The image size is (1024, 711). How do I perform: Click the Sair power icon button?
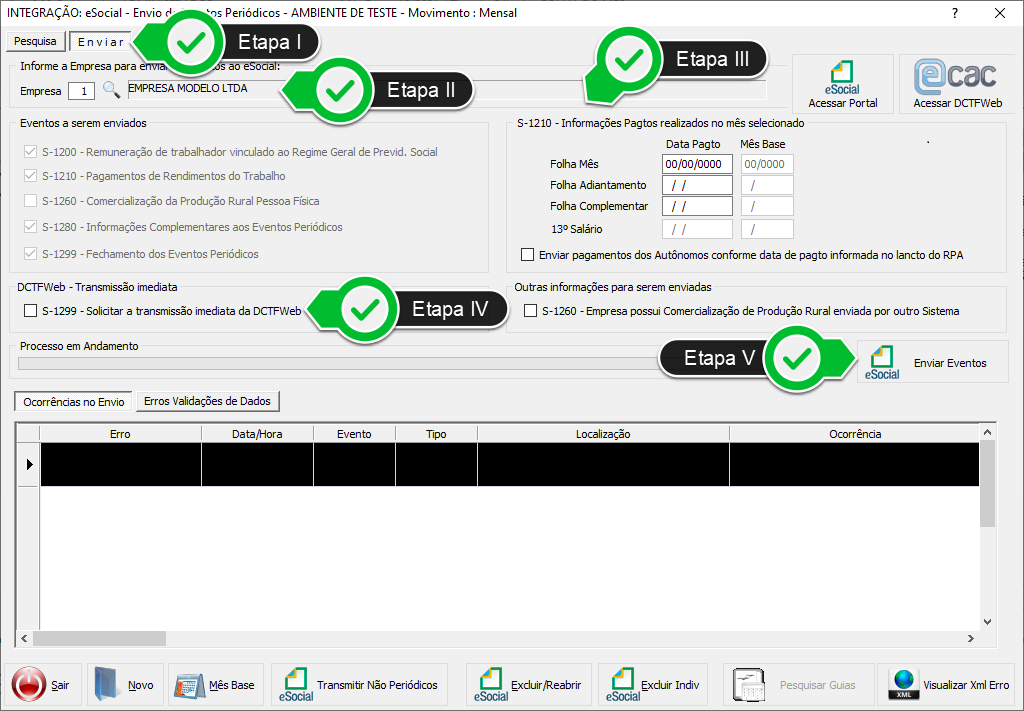(43, 685)
